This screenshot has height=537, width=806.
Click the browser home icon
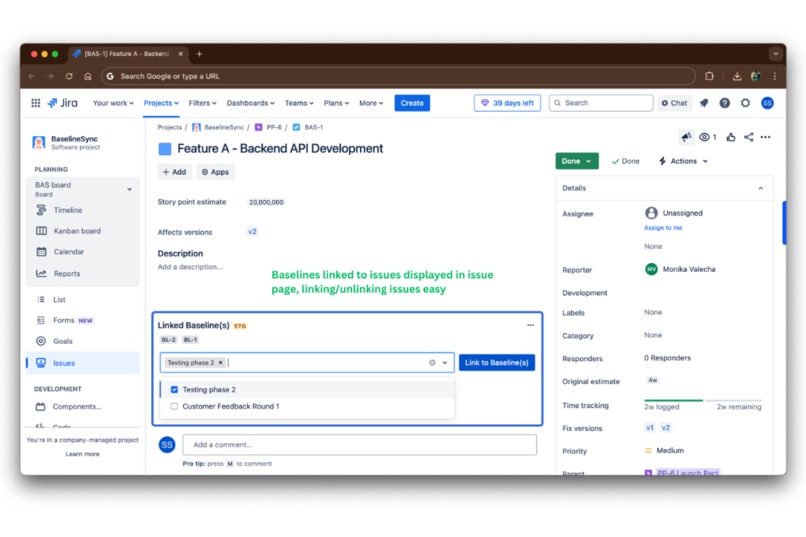(88, 76)
